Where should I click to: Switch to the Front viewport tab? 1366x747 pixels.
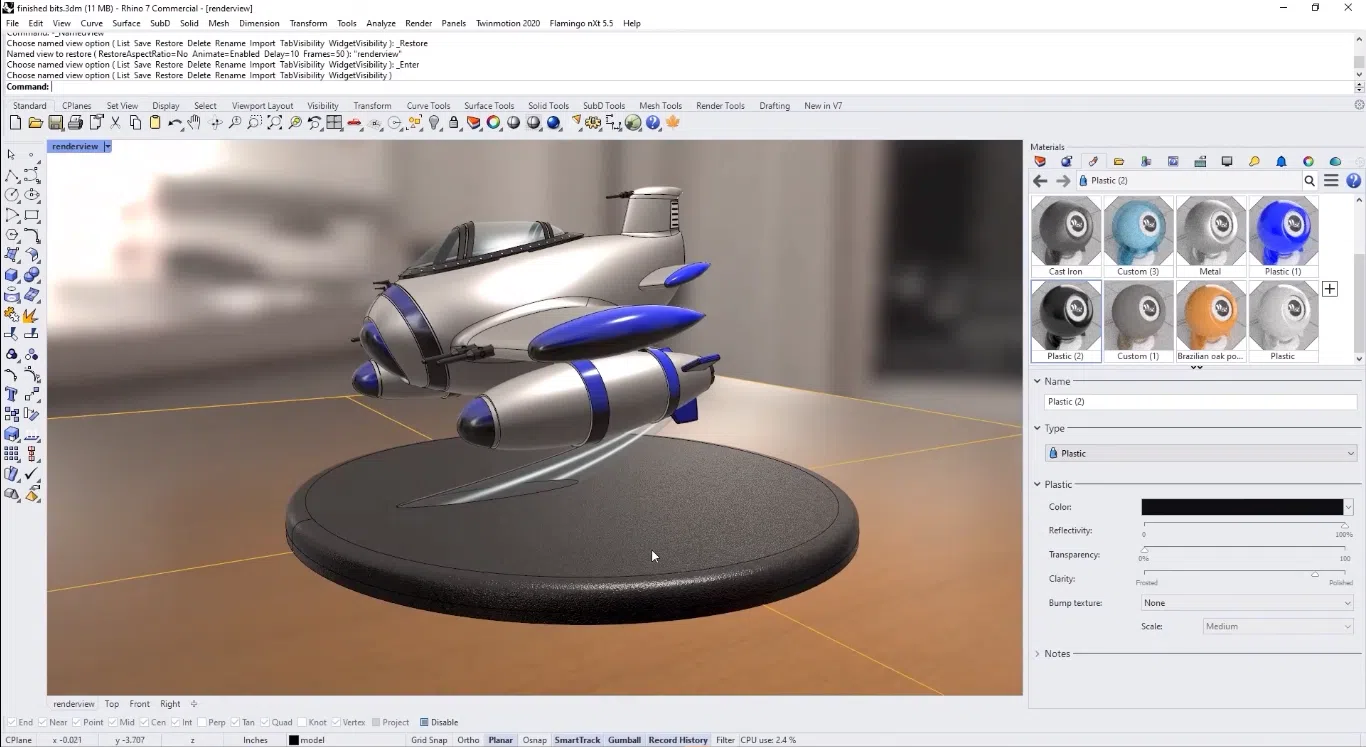[139, 704]
